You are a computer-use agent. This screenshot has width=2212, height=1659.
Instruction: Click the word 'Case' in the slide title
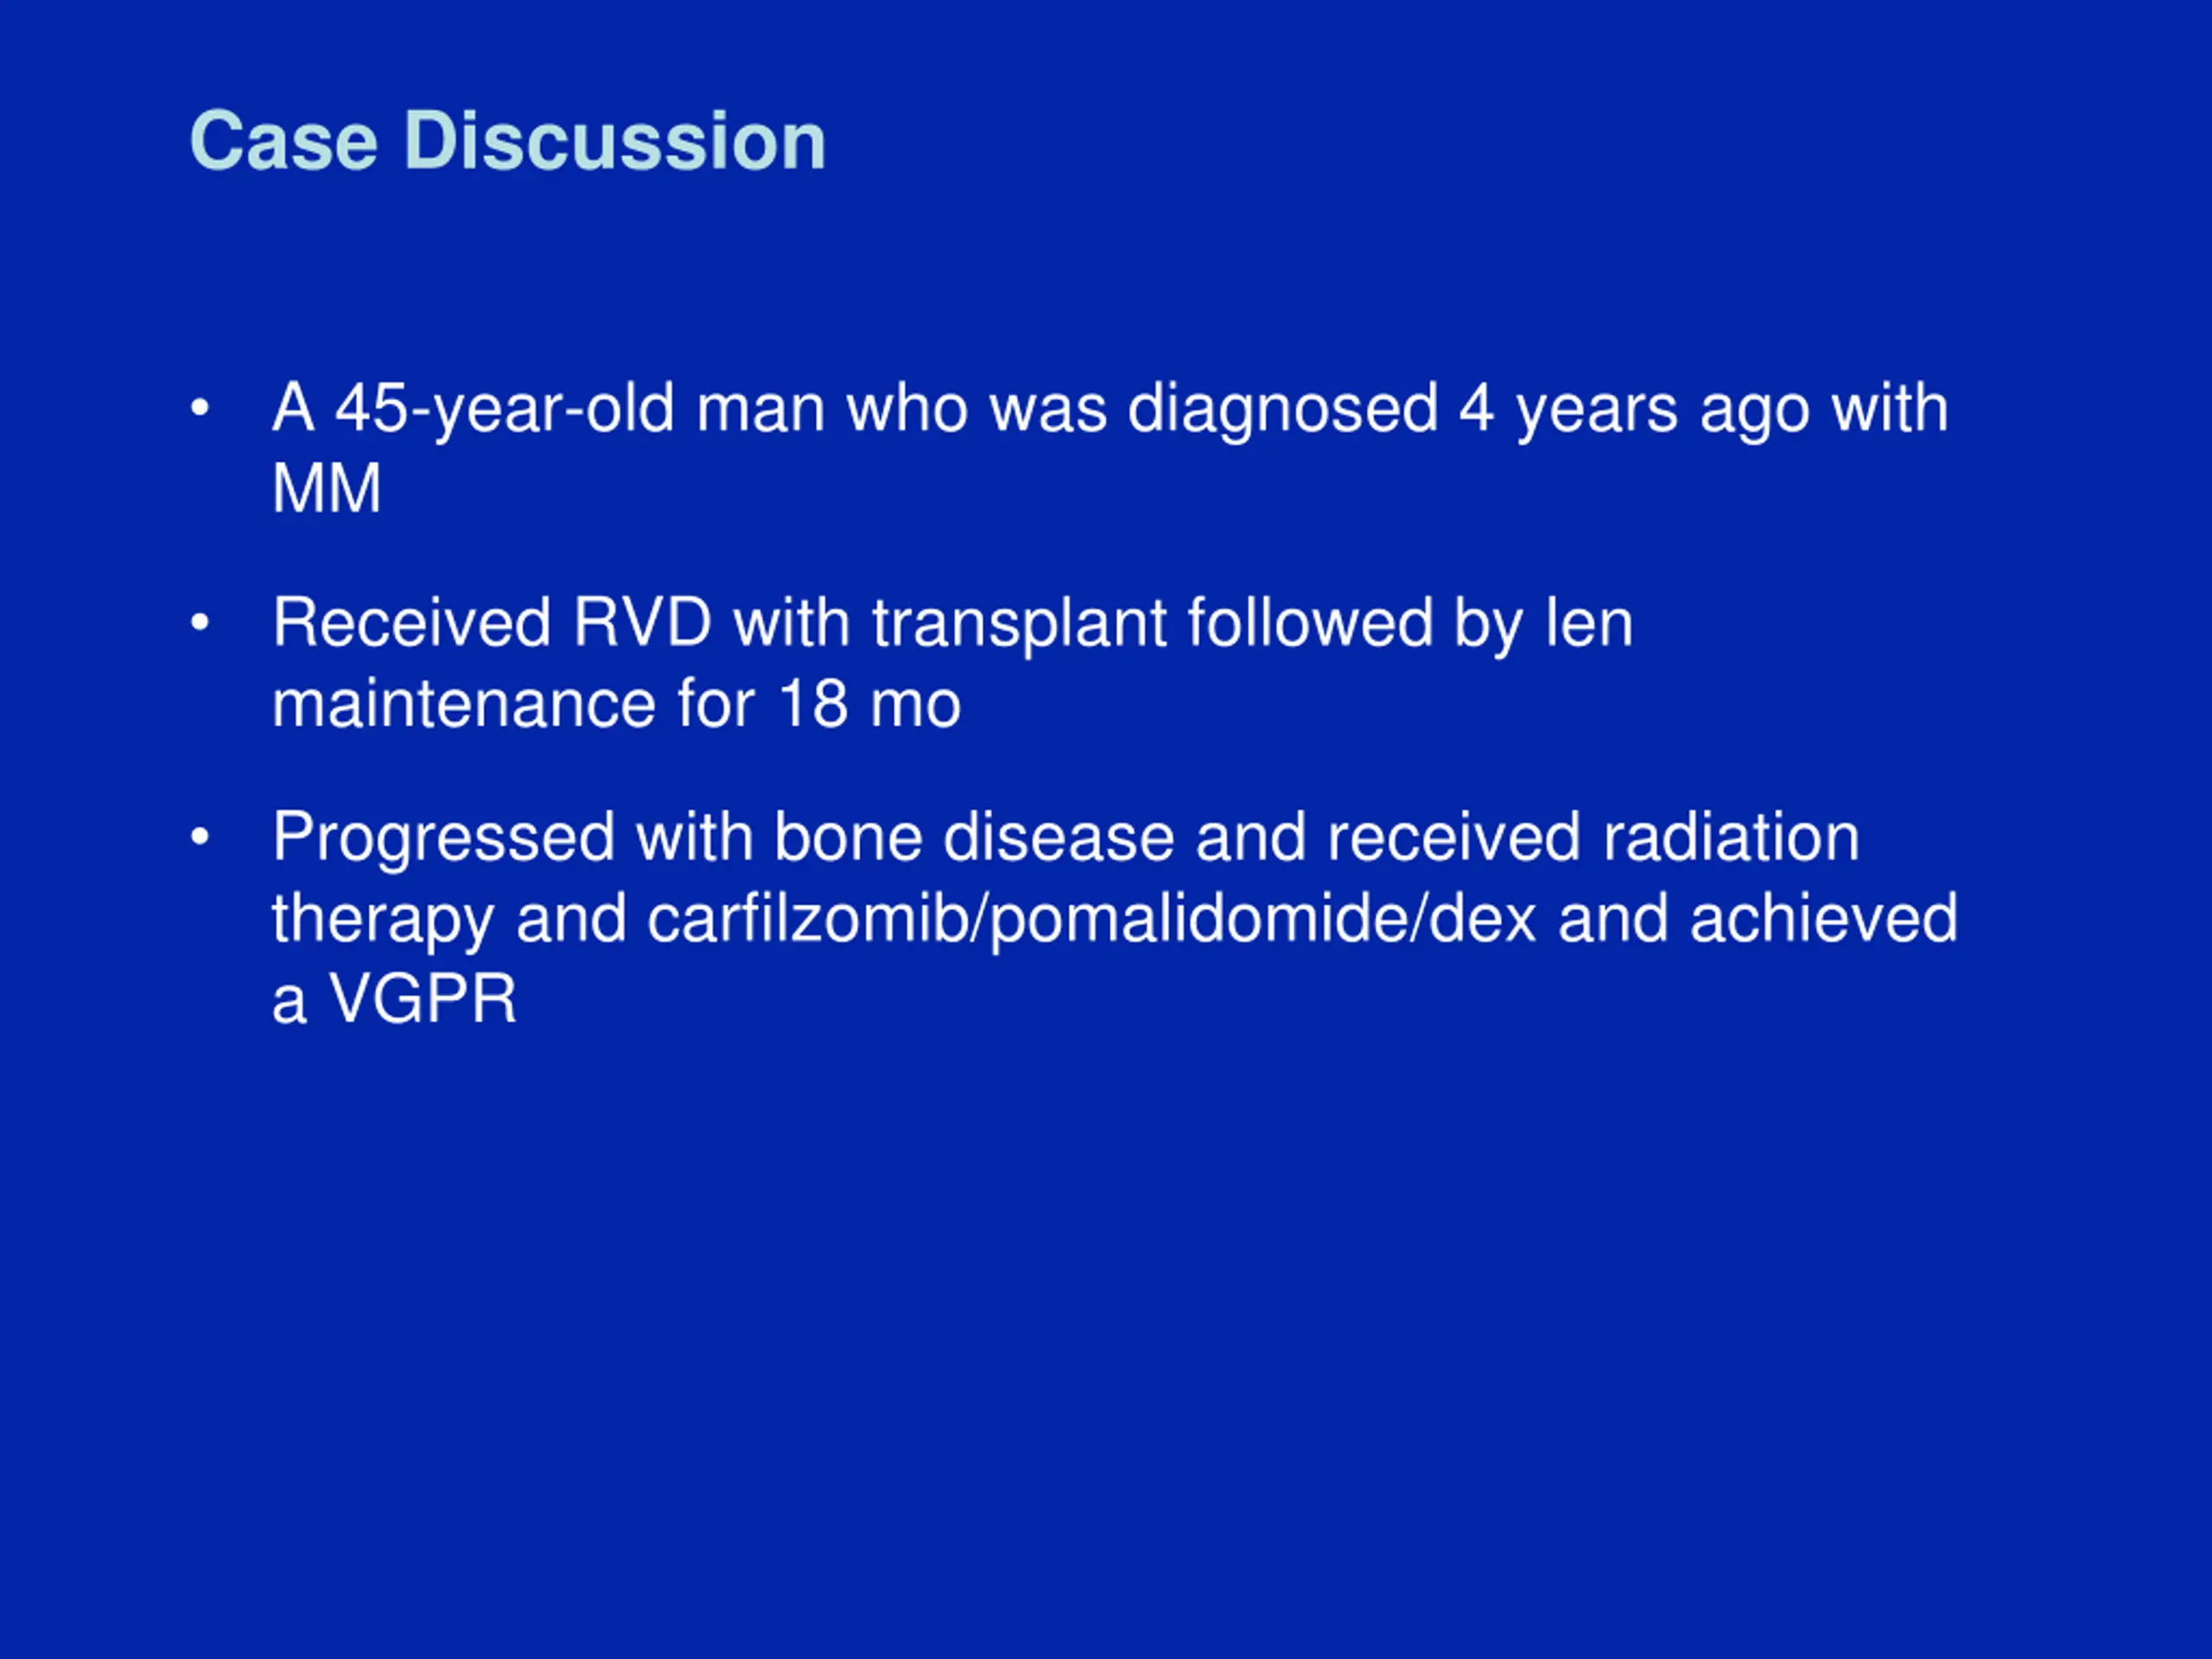(284, 141)
